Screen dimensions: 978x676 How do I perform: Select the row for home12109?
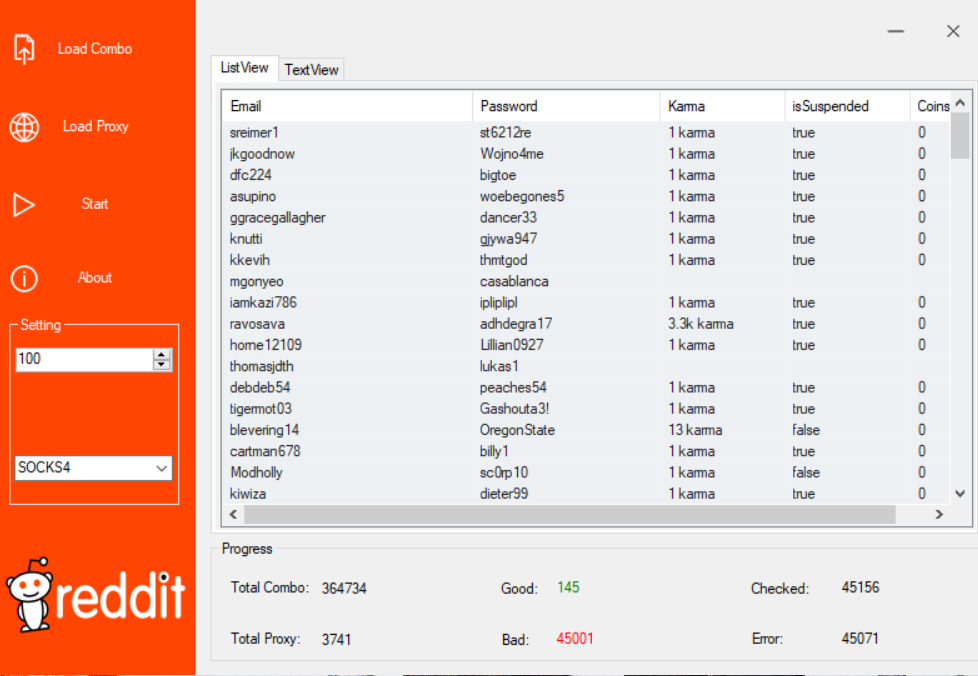[586, 345]
